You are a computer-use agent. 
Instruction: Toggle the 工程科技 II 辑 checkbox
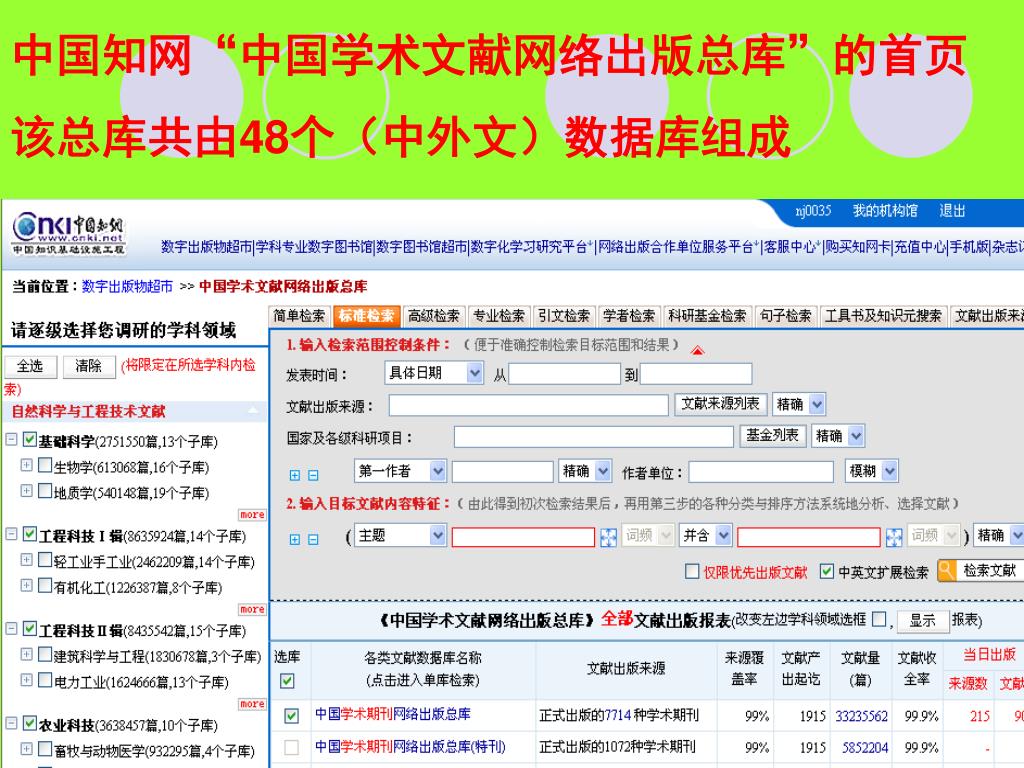[x=29, y=629]
